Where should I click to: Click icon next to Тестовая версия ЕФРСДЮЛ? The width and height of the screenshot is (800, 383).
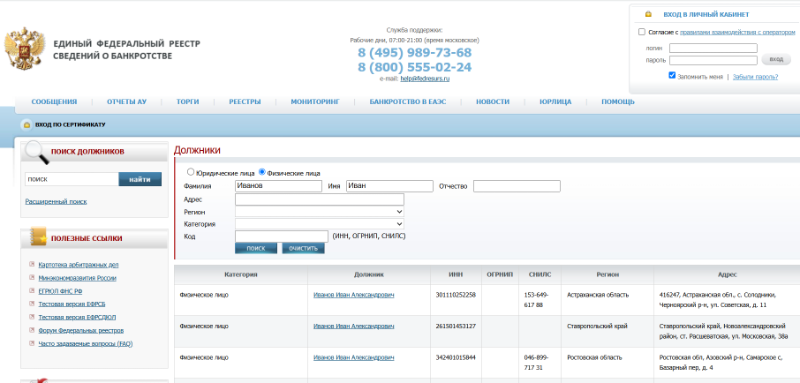(x=32, y=317)
